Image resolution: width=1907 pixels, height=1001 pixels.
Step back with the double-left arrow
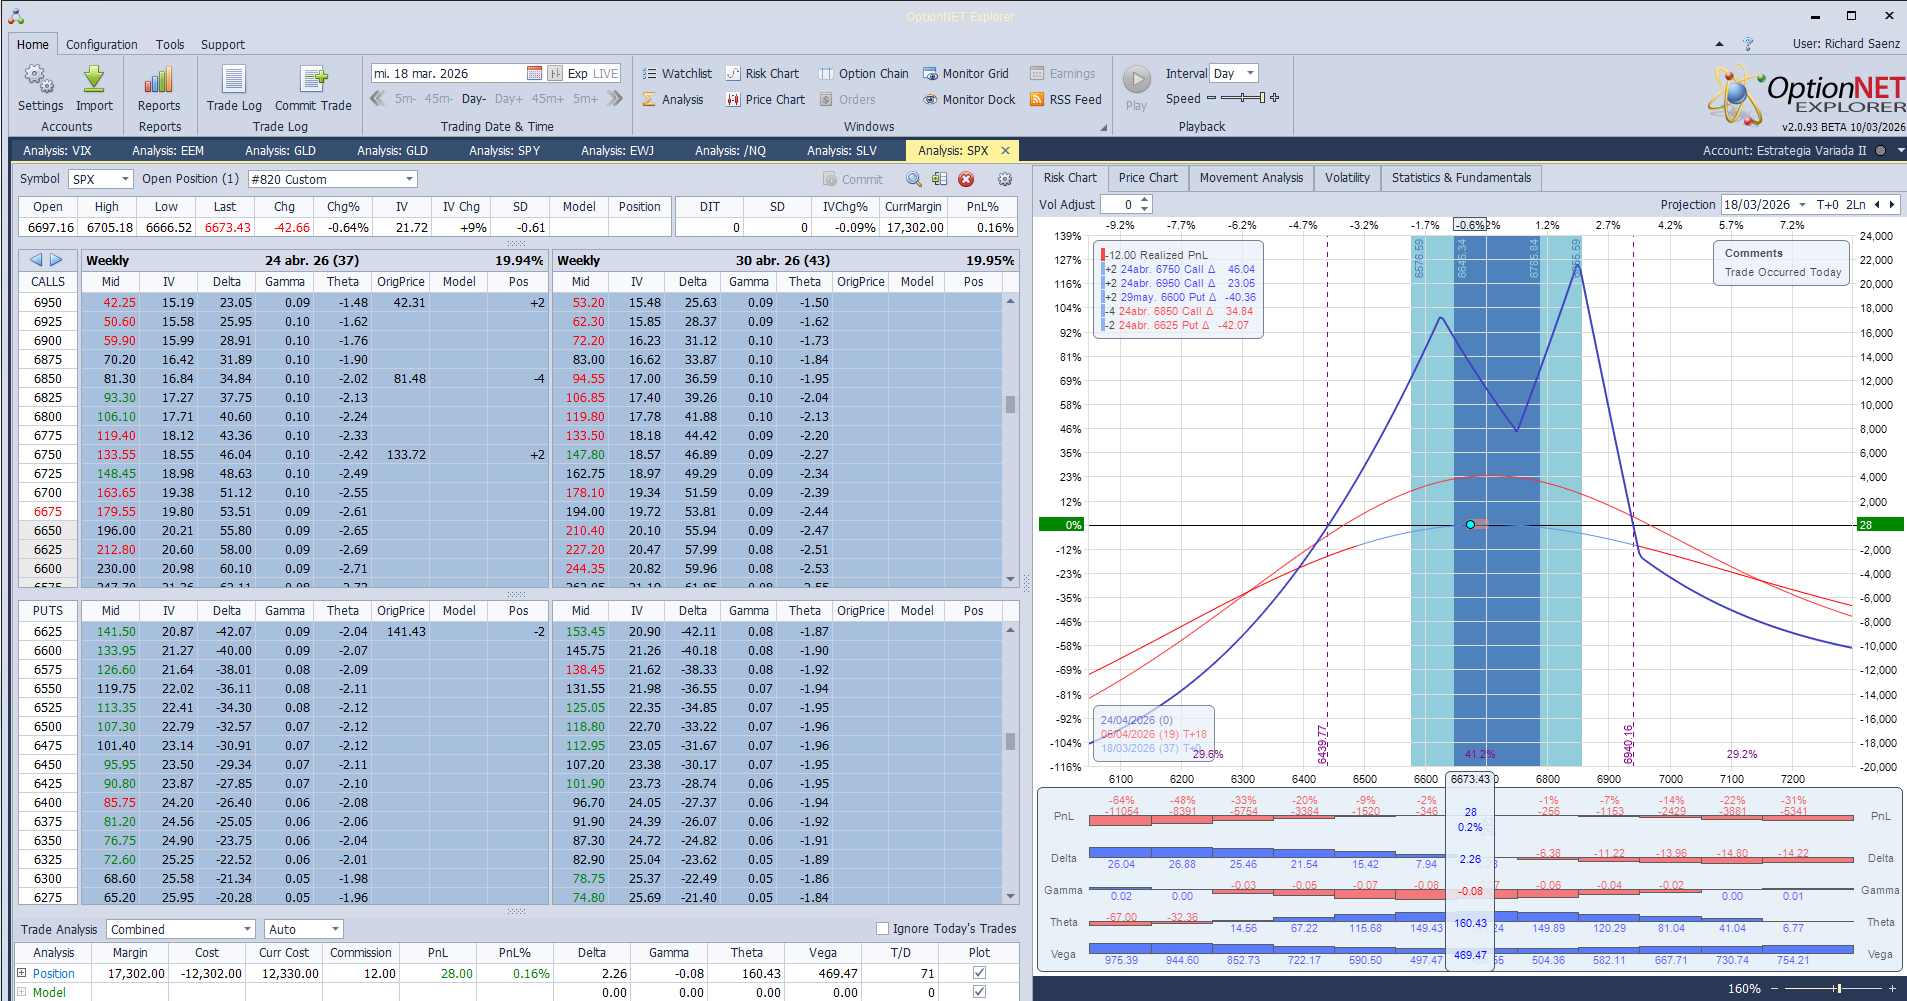tap(378, 98)
